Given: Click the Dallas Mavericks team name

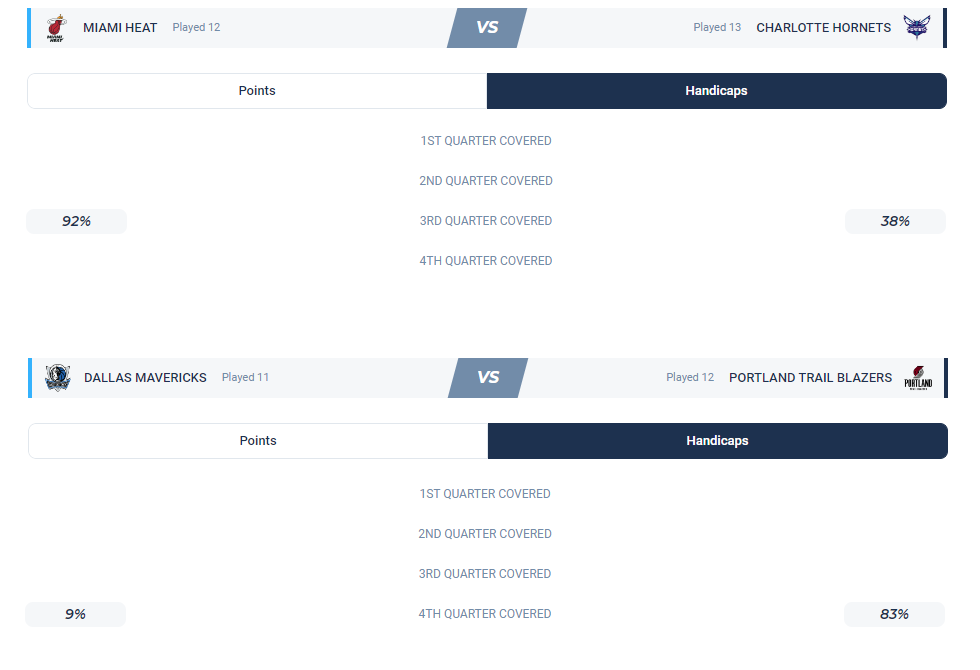Looking at the screenshot, I should click(145, 378).
